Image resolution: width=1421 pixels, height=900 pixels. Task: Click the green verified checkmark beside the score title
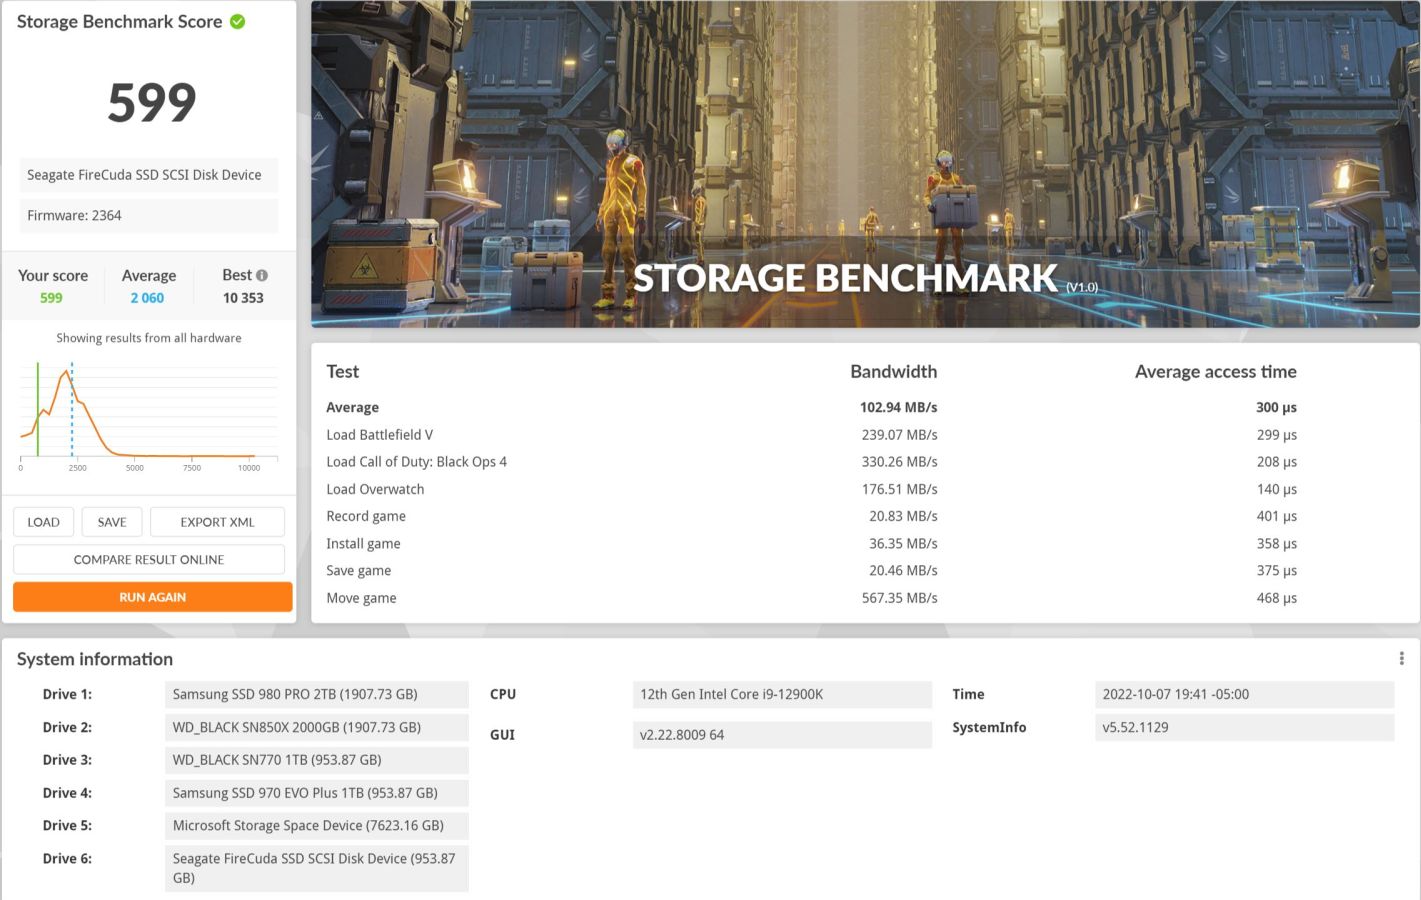pyautogui.click(x=238, y=22)
